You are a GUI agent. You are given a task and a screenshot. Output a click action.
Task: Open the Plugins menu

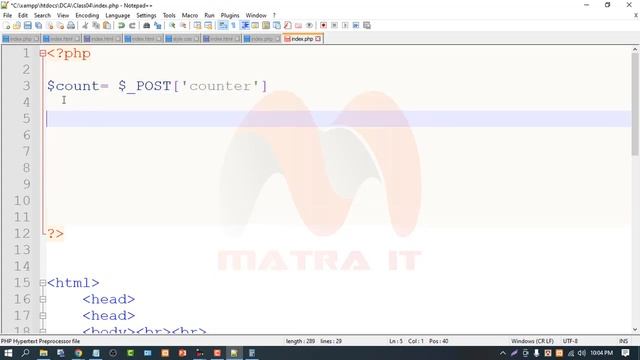click(230, 15)
